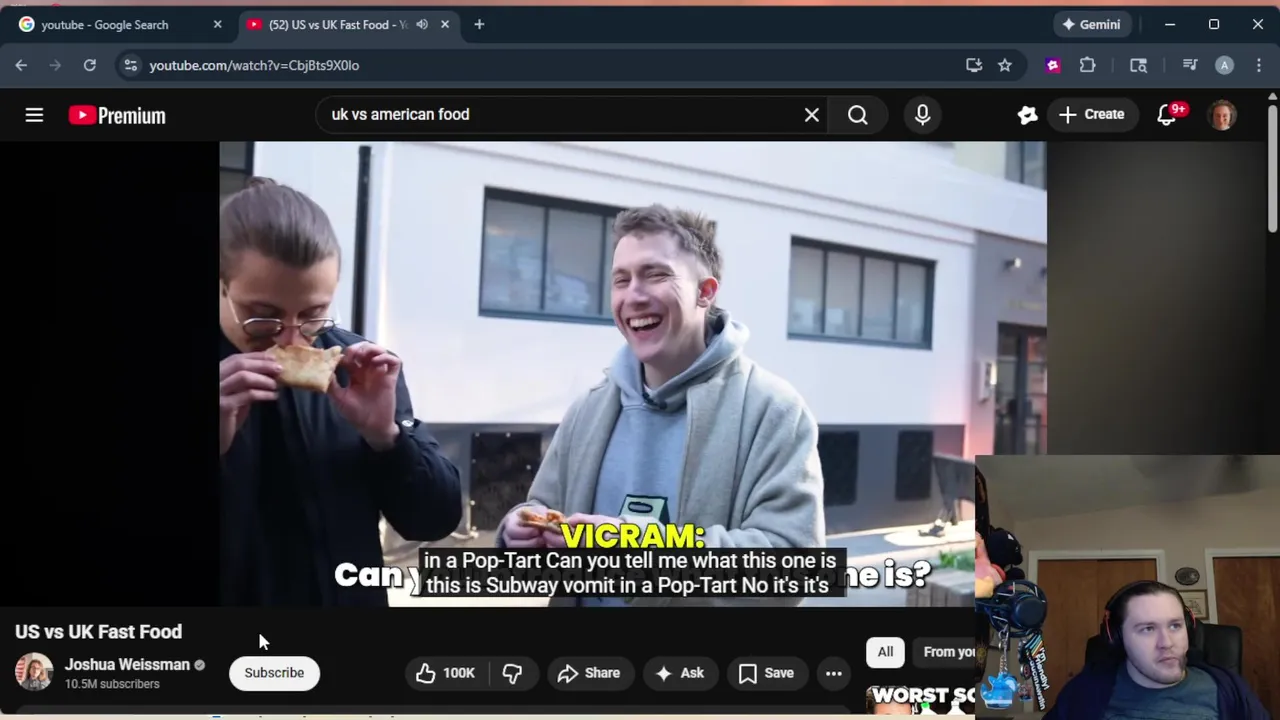The image size is (1280, 720).
Task: Open Chrome extensions puzzle menu
Action: click(1087, 65)
